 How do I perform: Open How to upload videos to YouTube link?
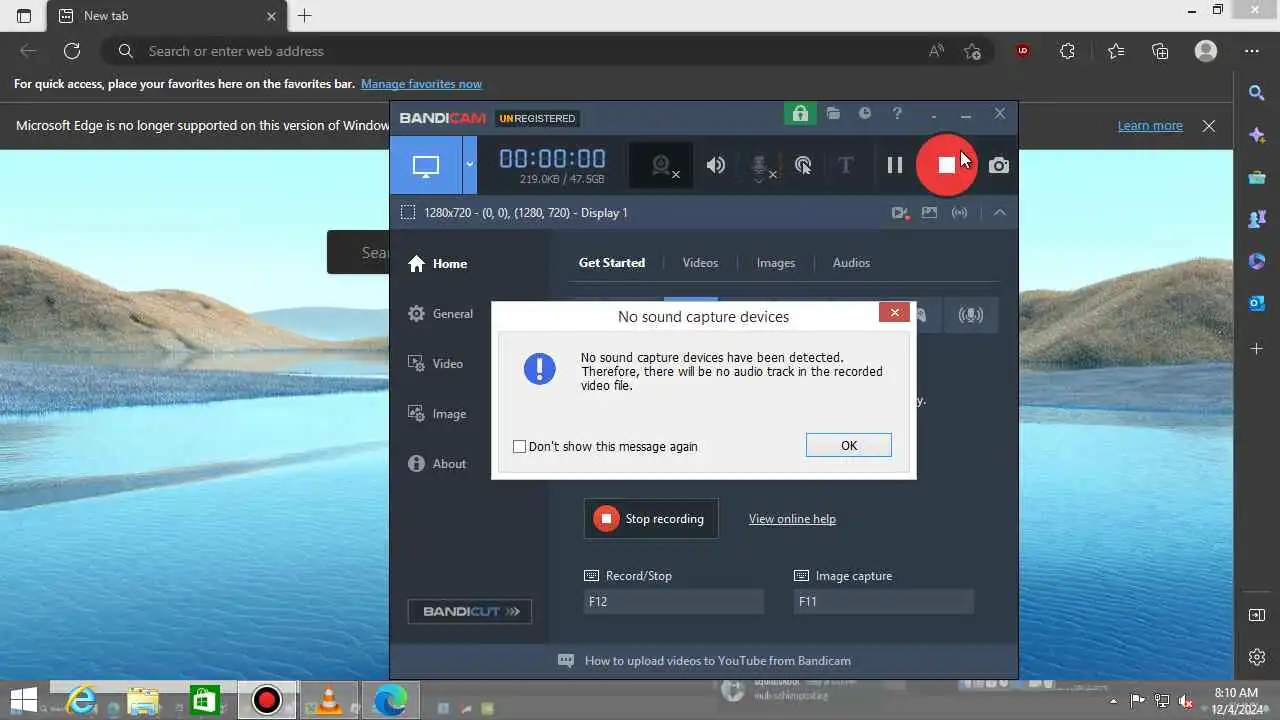(x=718, y=661)
